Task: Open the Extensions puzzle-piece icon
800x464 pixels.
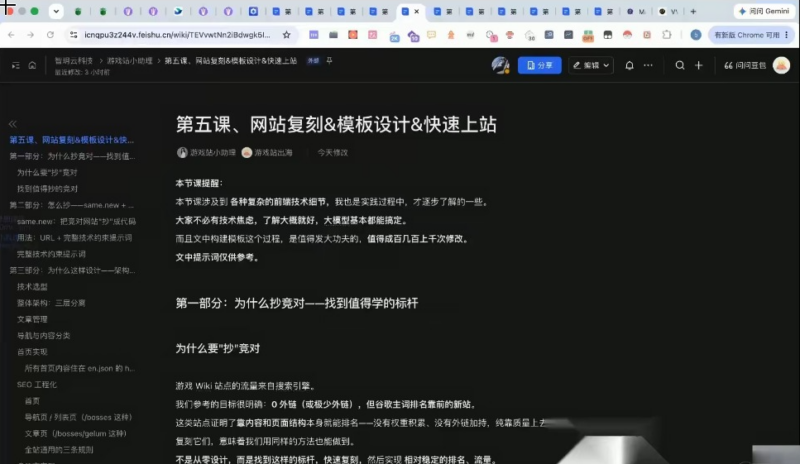Action: [x=666, y=35]
